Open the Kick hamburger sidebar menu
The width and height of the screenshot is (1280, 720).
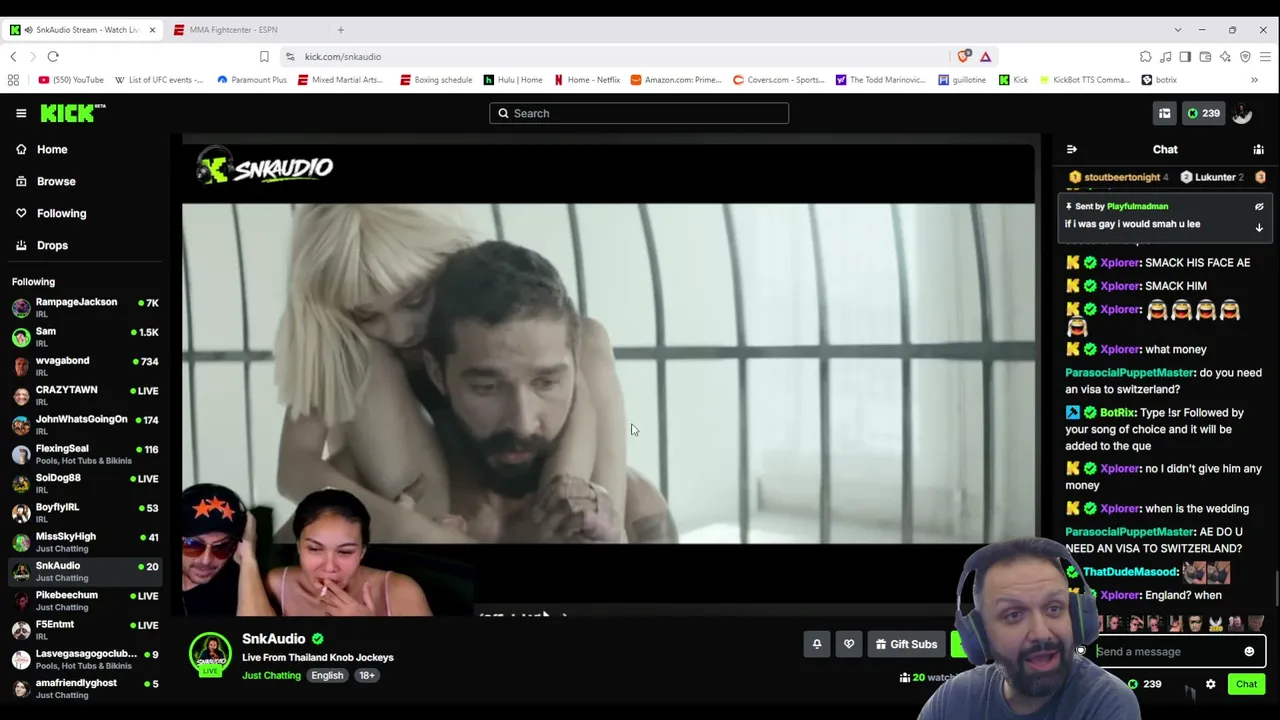[21, 113]
